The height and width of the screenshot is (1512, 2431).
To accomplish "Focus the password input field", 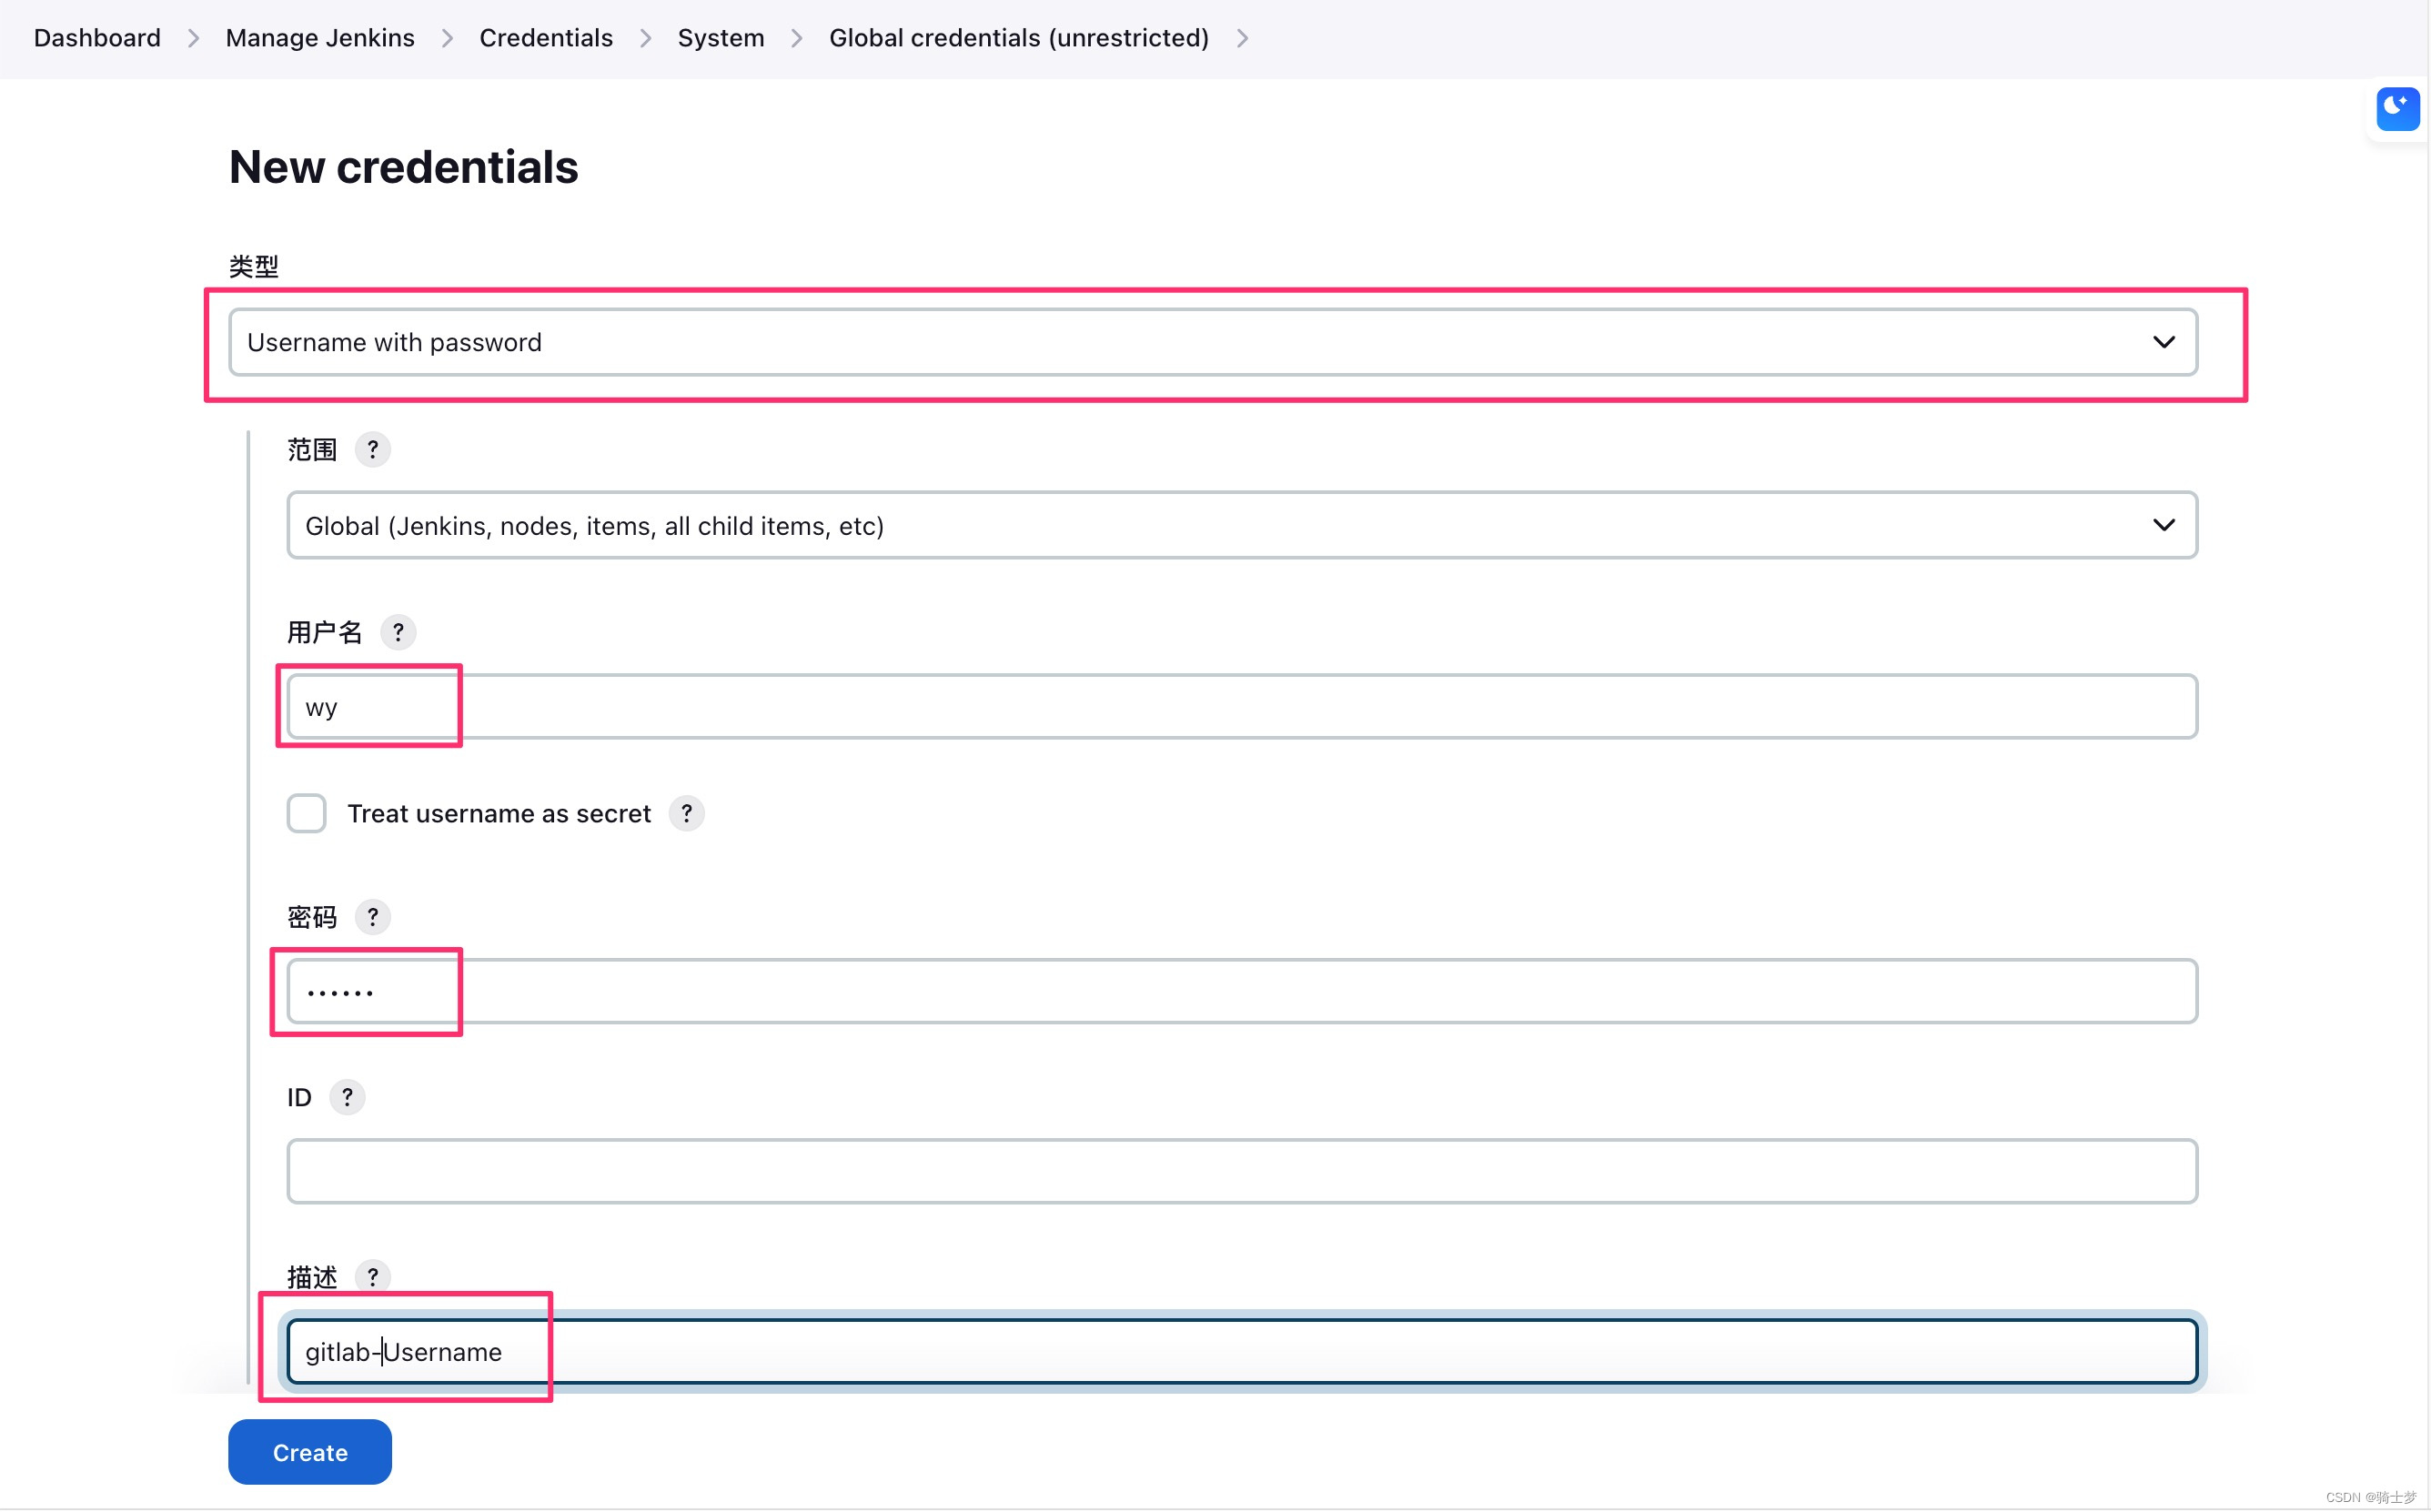I will click(x=1241, y=990).
